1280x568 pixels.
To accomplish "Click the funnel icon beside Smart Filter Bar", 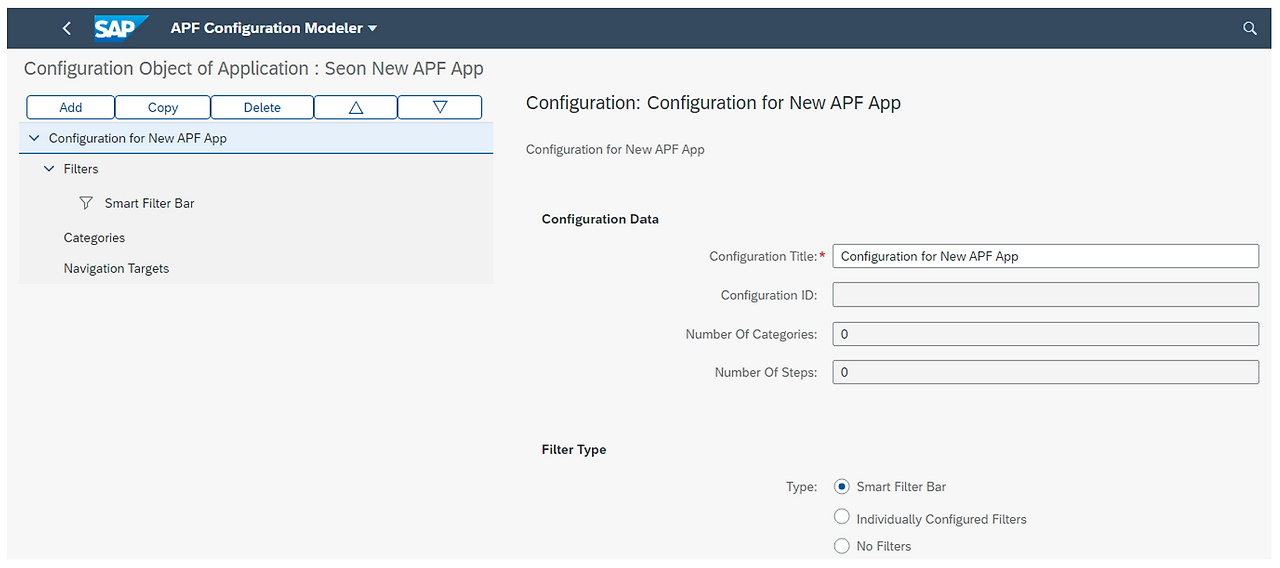I will coord(86,203).
